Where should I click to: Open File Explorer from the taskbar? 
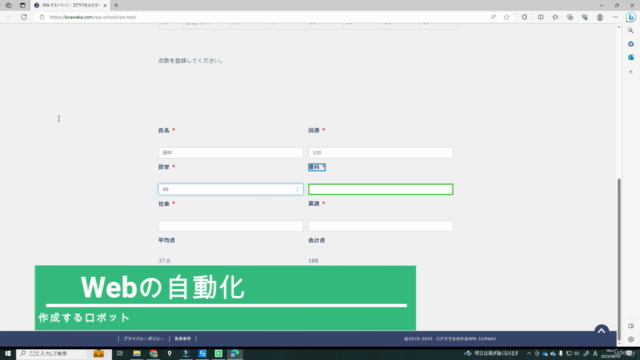click(x=137, y=353)
